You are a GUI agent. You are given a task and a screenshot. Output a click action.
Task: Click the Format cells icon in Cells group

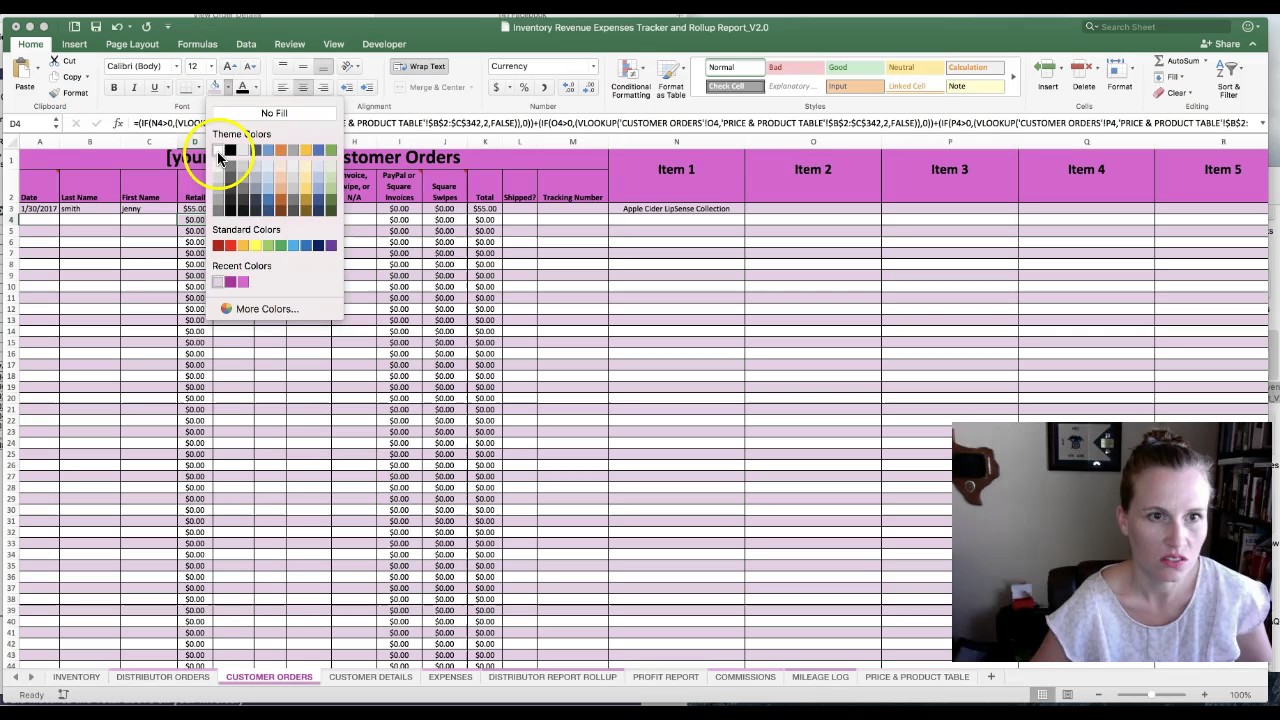point(1119,69)
